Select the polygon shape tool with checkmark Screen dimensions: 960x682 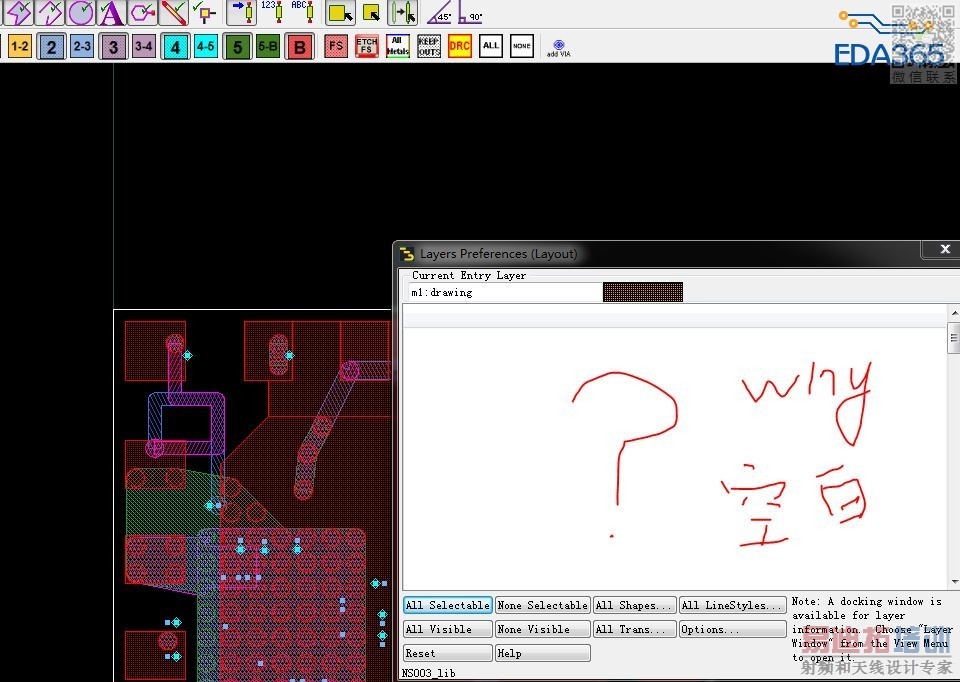tap(18, 12)
